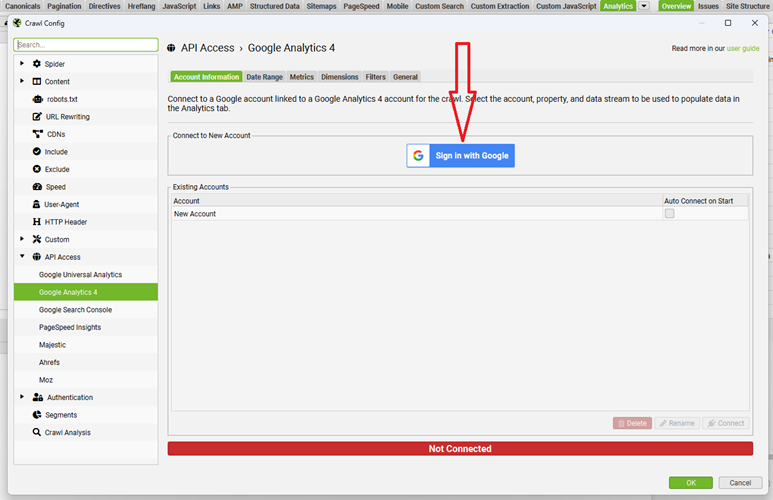This screenshot has height=500, width=773.
Task: Click the Include checkmark icon
Action: pyautogui.click(x=36, y=151)
